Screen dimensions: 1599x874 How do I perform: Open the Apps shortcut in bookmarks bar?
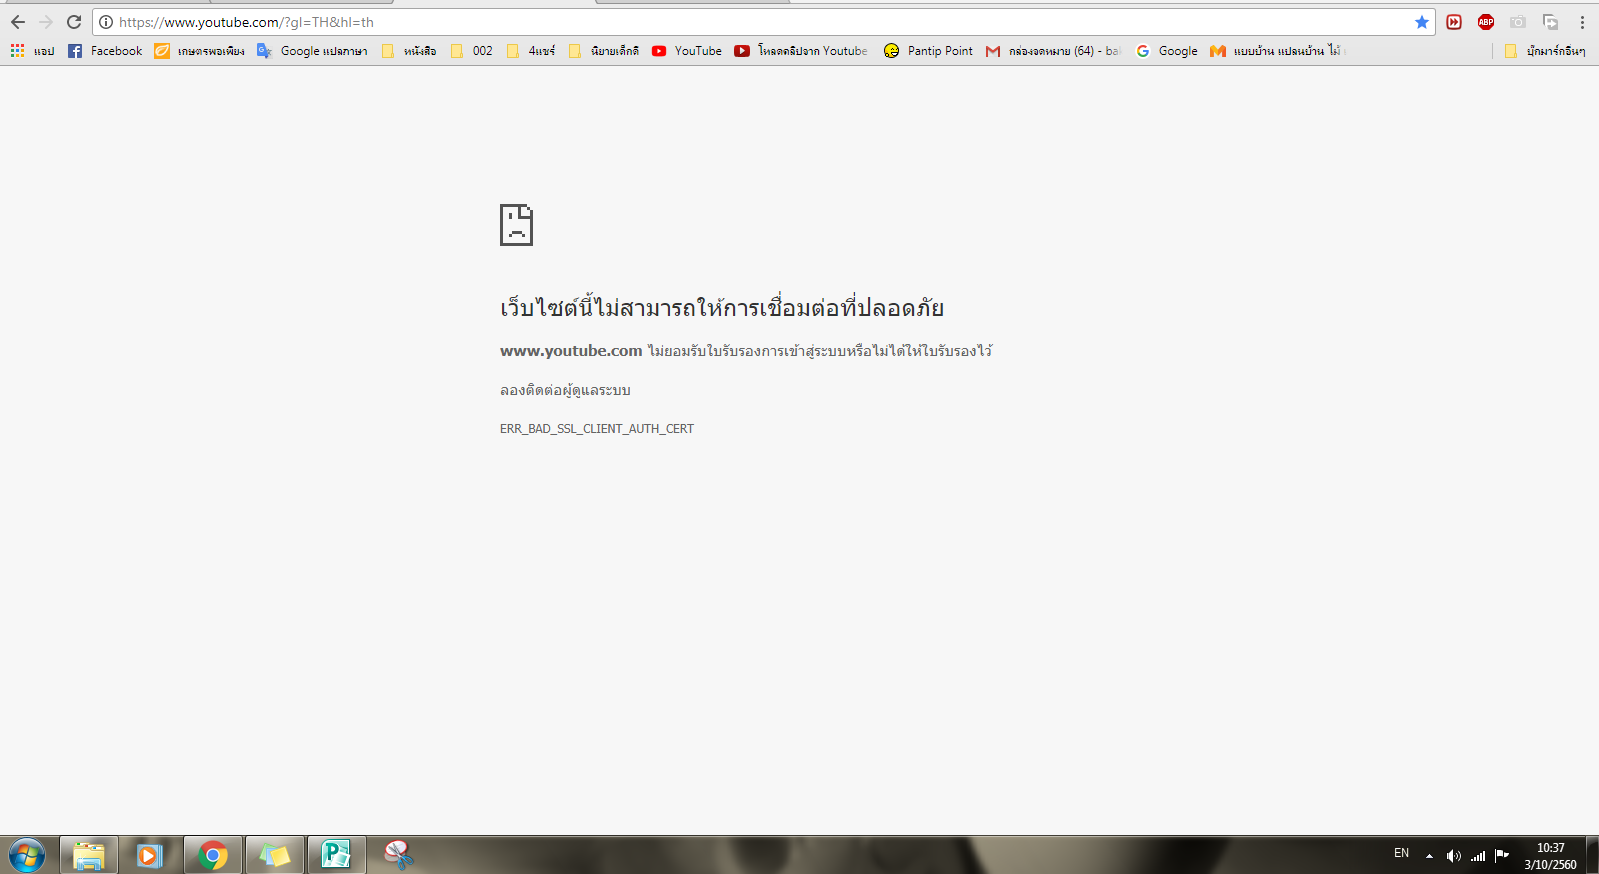32,51
